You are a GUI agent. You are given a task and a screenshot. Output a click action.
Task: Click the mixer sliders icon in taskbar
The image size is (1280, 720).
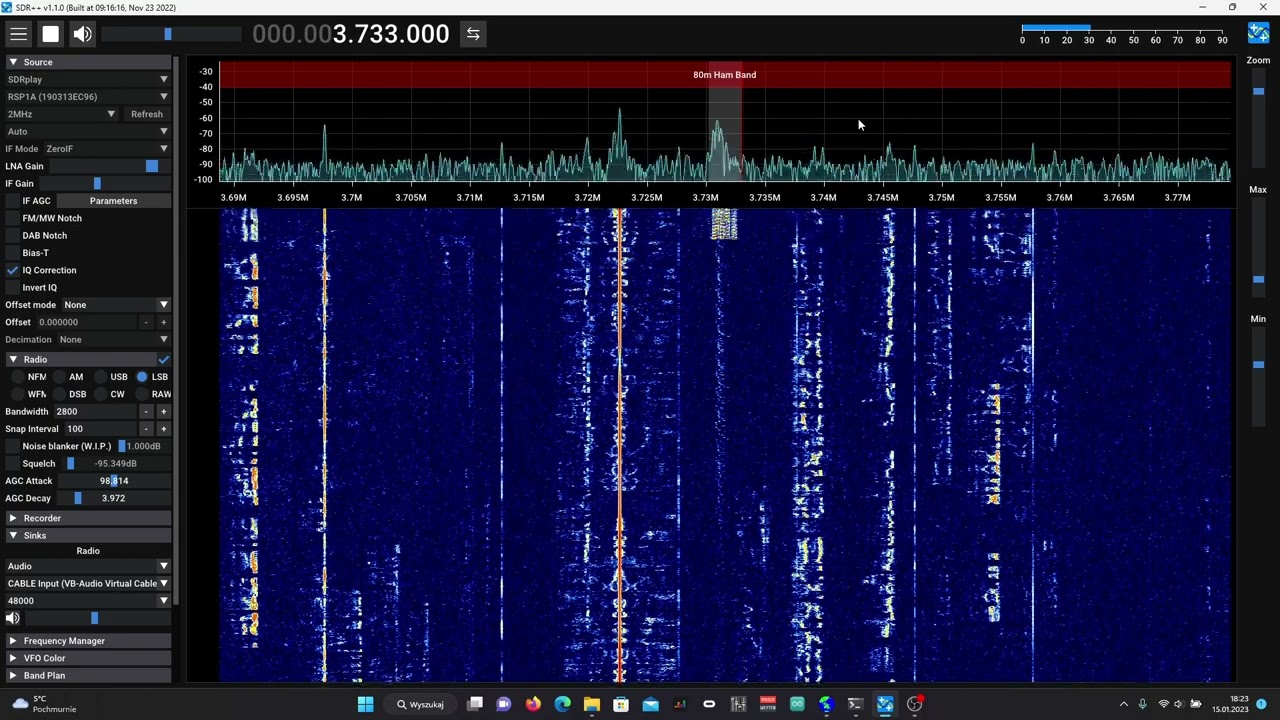738,704
